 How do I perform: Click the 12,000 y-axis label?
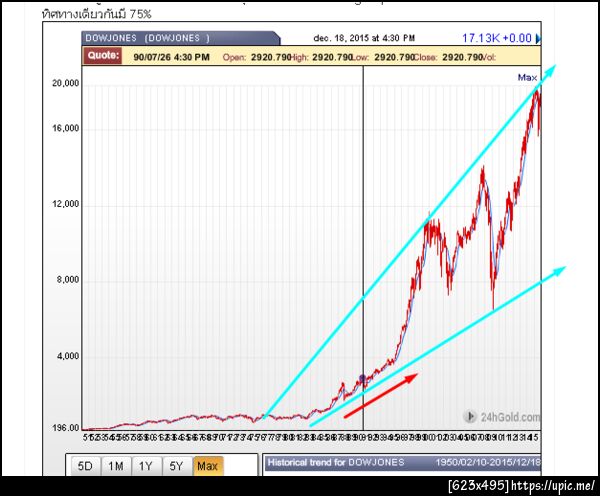[x=65, y=204]
